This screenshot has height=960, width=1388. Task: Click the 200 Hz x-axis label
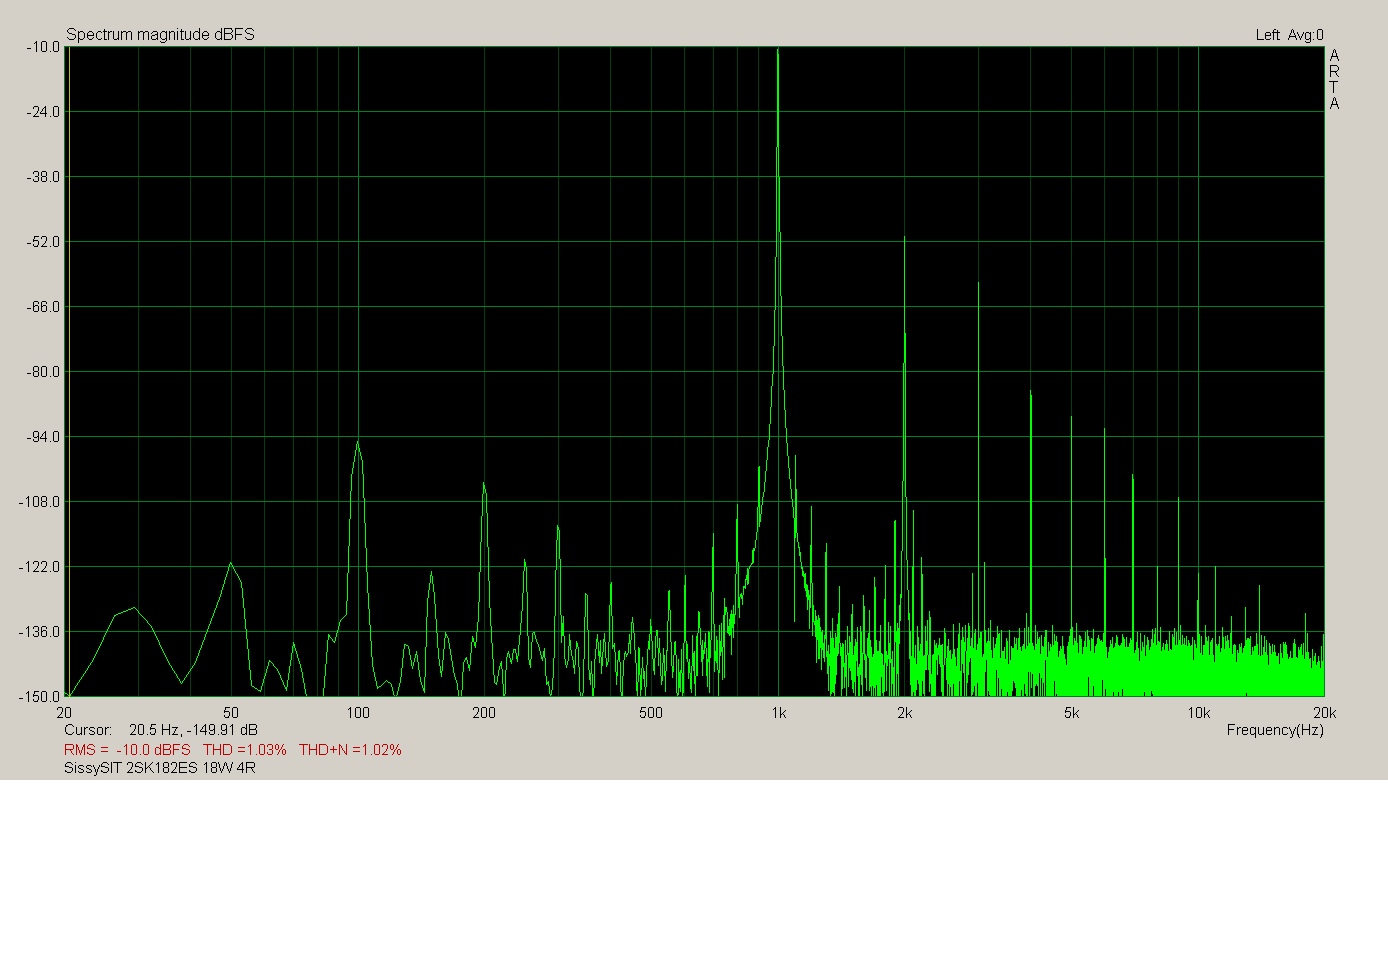click(484, 713)
